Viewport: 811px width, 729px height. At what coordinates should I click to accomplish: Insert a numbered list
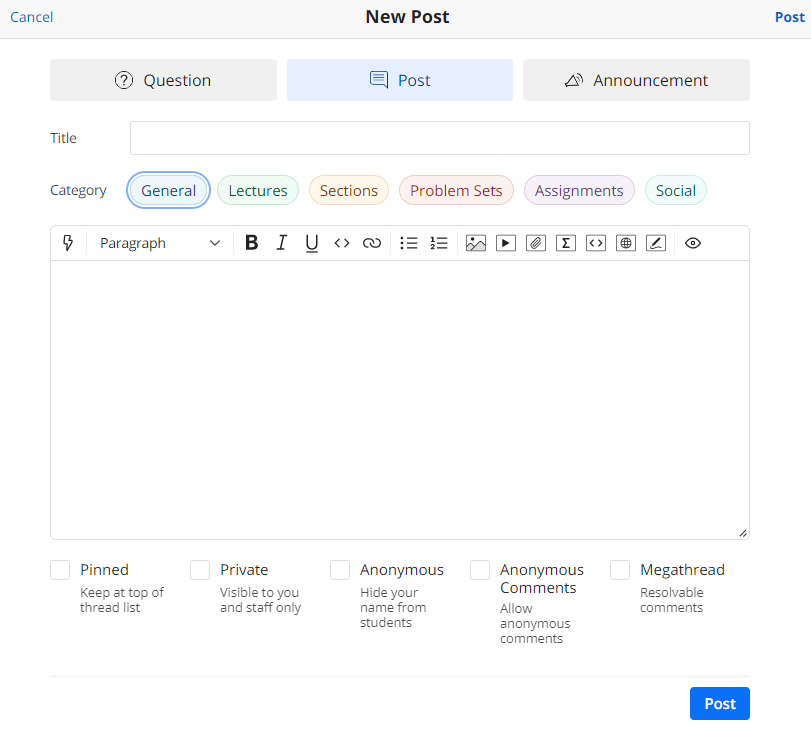point(439,243)
